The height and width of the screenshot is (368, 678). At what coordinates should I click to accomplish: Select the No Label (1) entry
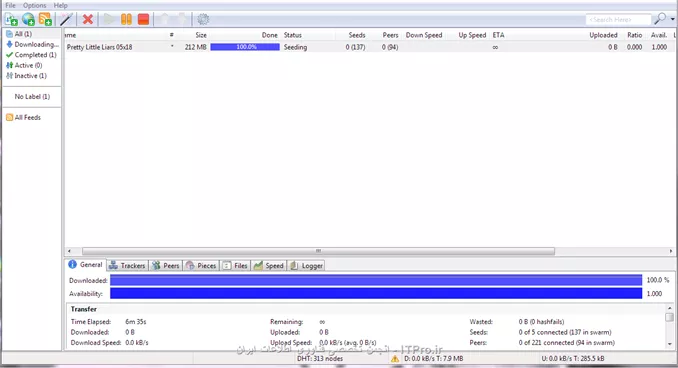click(x=32, y=96)
